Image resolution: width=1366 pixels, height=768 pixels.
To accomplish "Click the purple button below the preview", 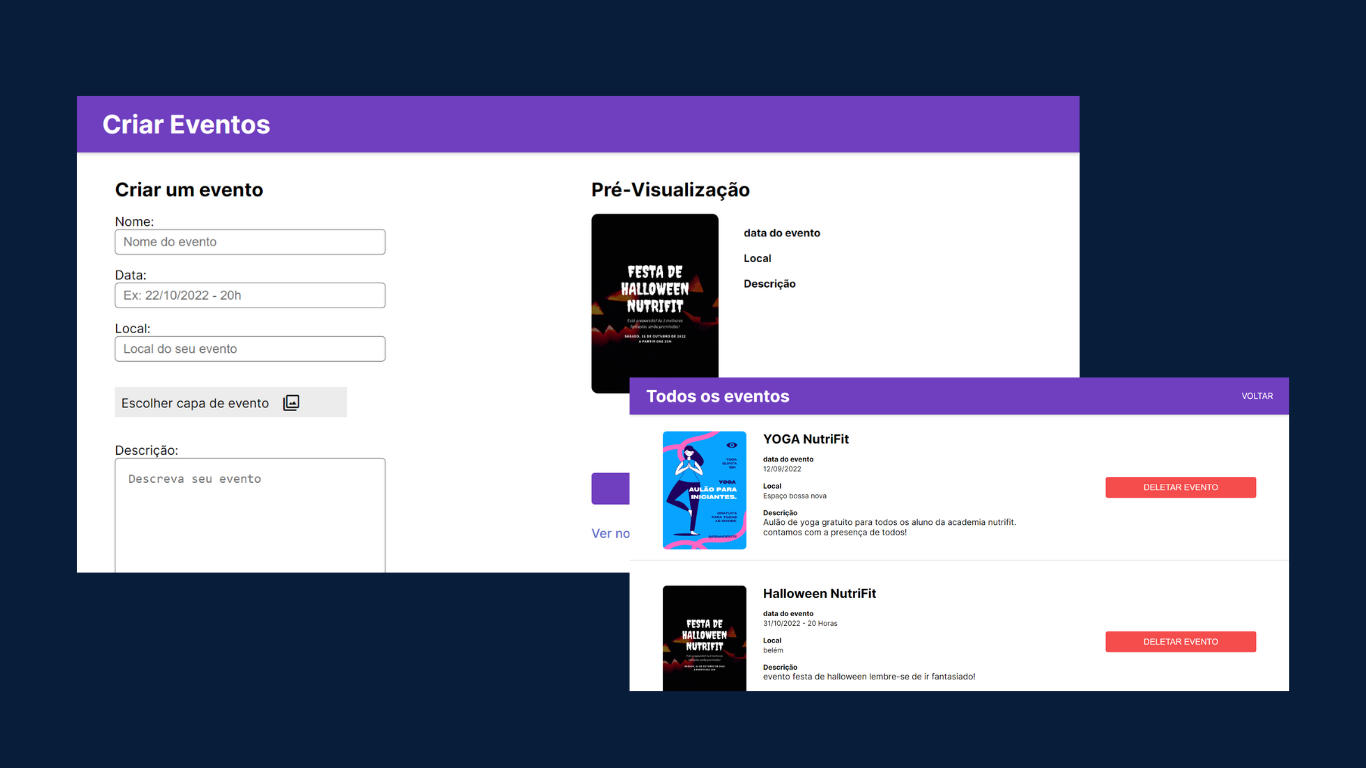I will tap(610, 489).
